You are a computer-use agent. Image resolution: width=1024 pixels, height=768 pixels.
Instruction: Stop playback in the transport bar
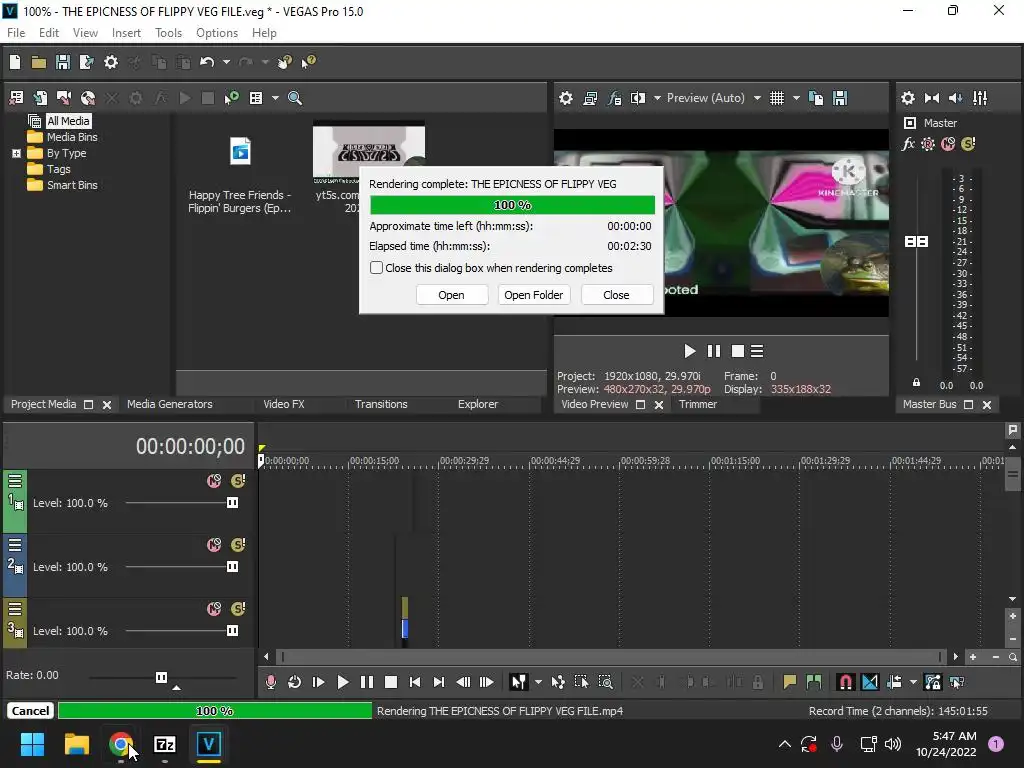[x=391, y=682]
